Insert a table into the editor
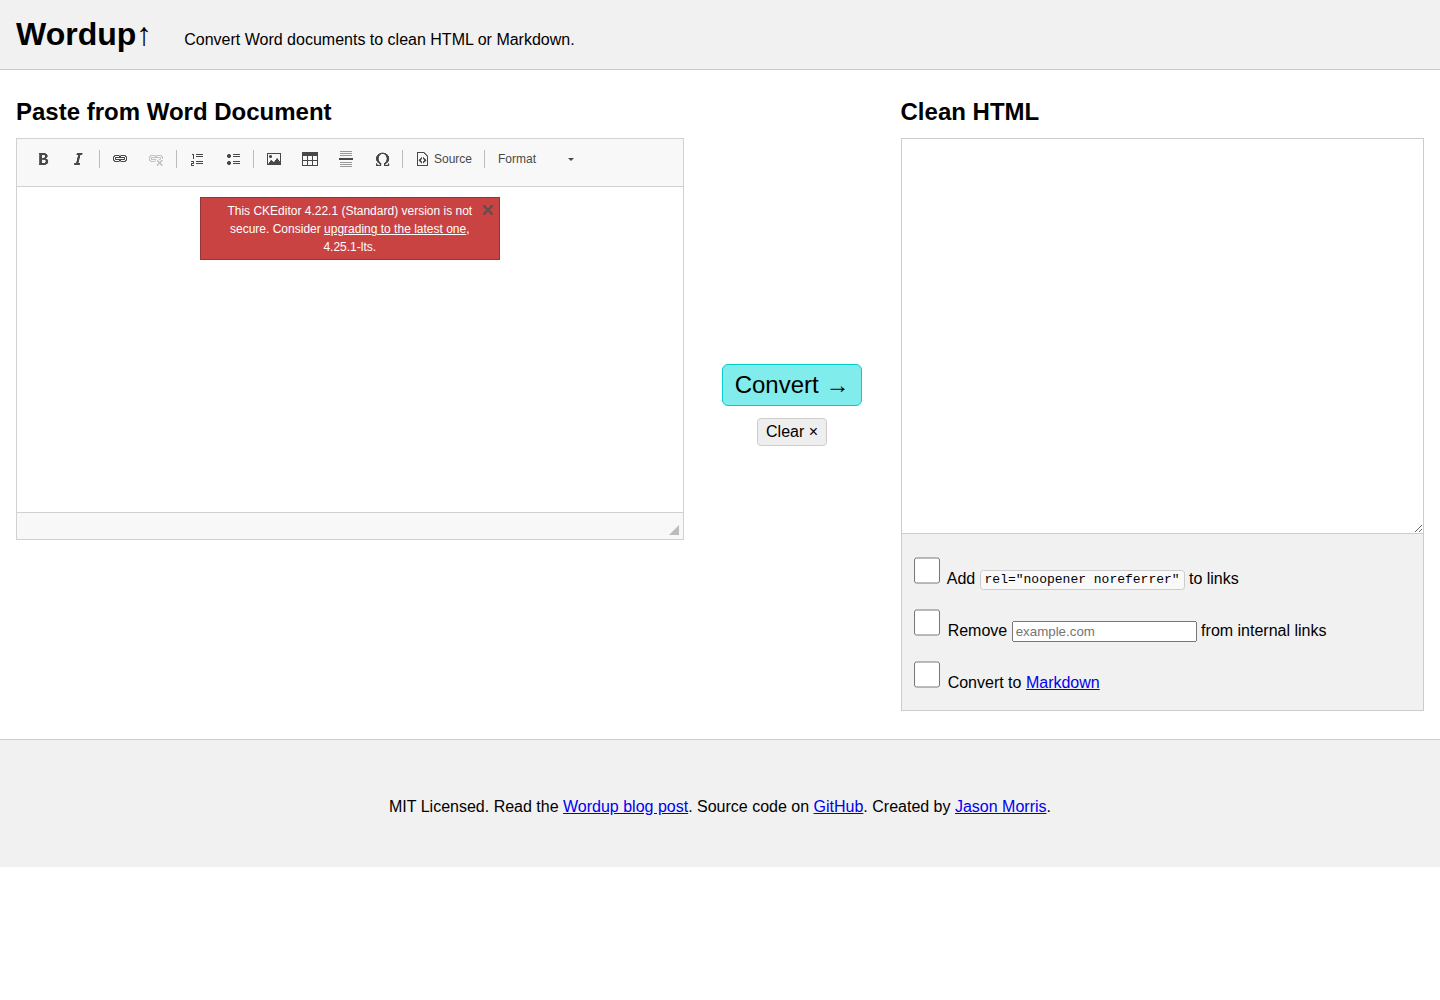The height and width of the screenshot is (1000, 1440). click(310, 159)
